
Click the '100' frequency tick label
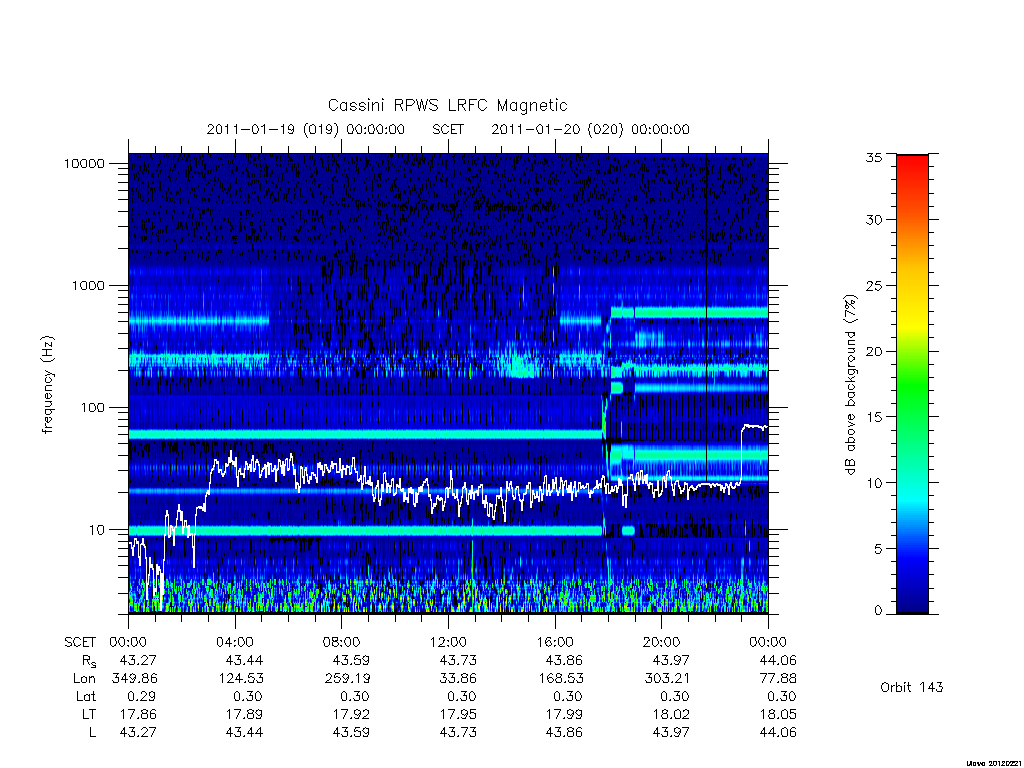pyautogui.click(x=93, y=408)
